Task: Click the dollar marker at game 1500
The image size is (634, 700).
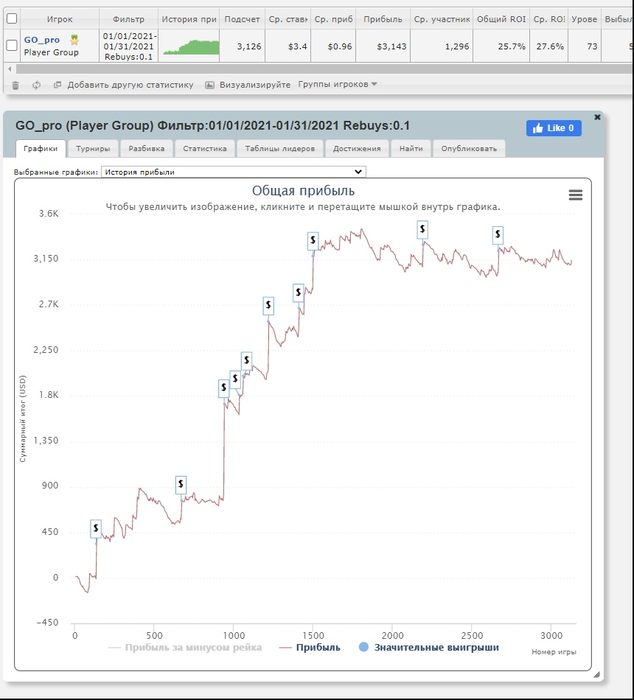Action: coord(313,241)
